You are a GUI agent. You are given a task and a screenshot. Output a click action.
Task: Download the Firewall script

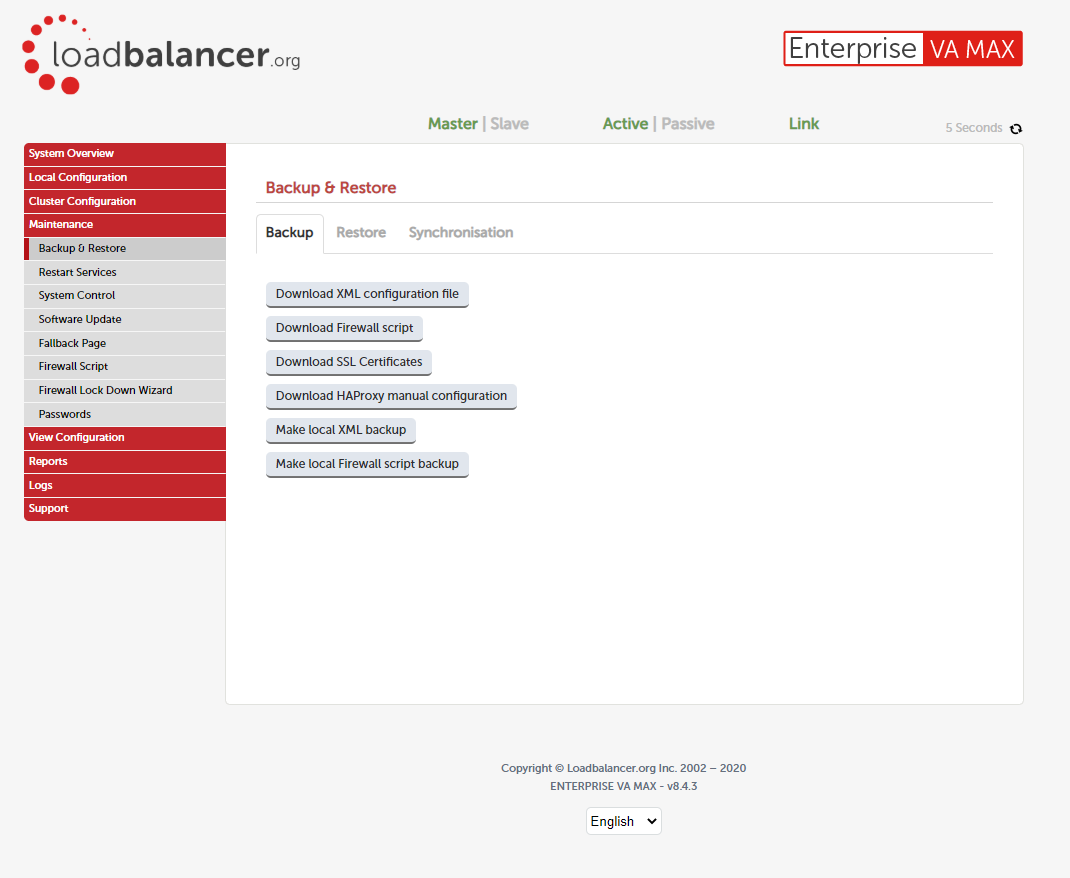[x=344, y=328]
